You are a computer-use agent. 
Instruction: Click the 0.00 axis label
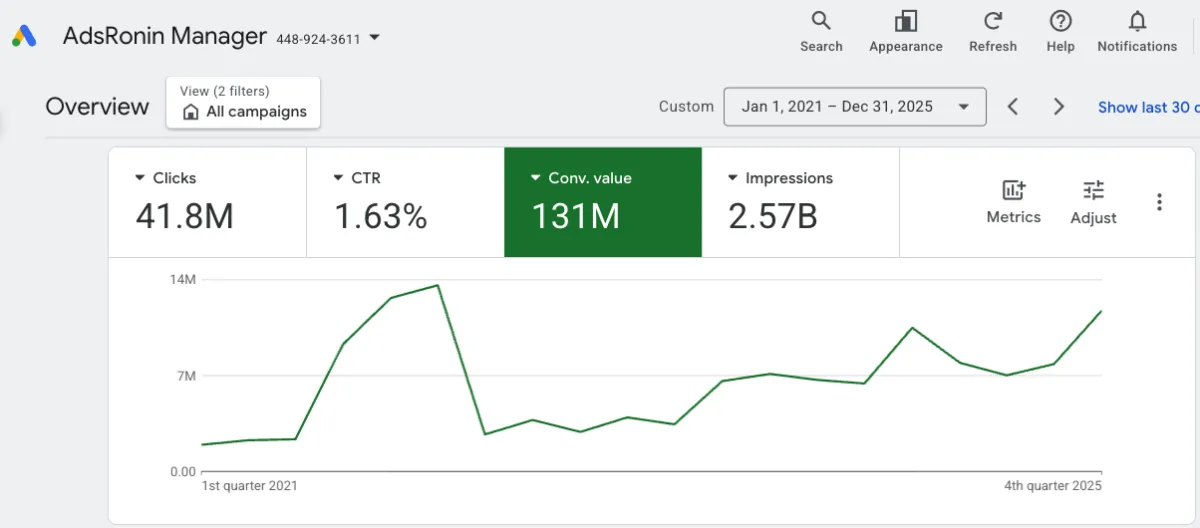[182, 471]
